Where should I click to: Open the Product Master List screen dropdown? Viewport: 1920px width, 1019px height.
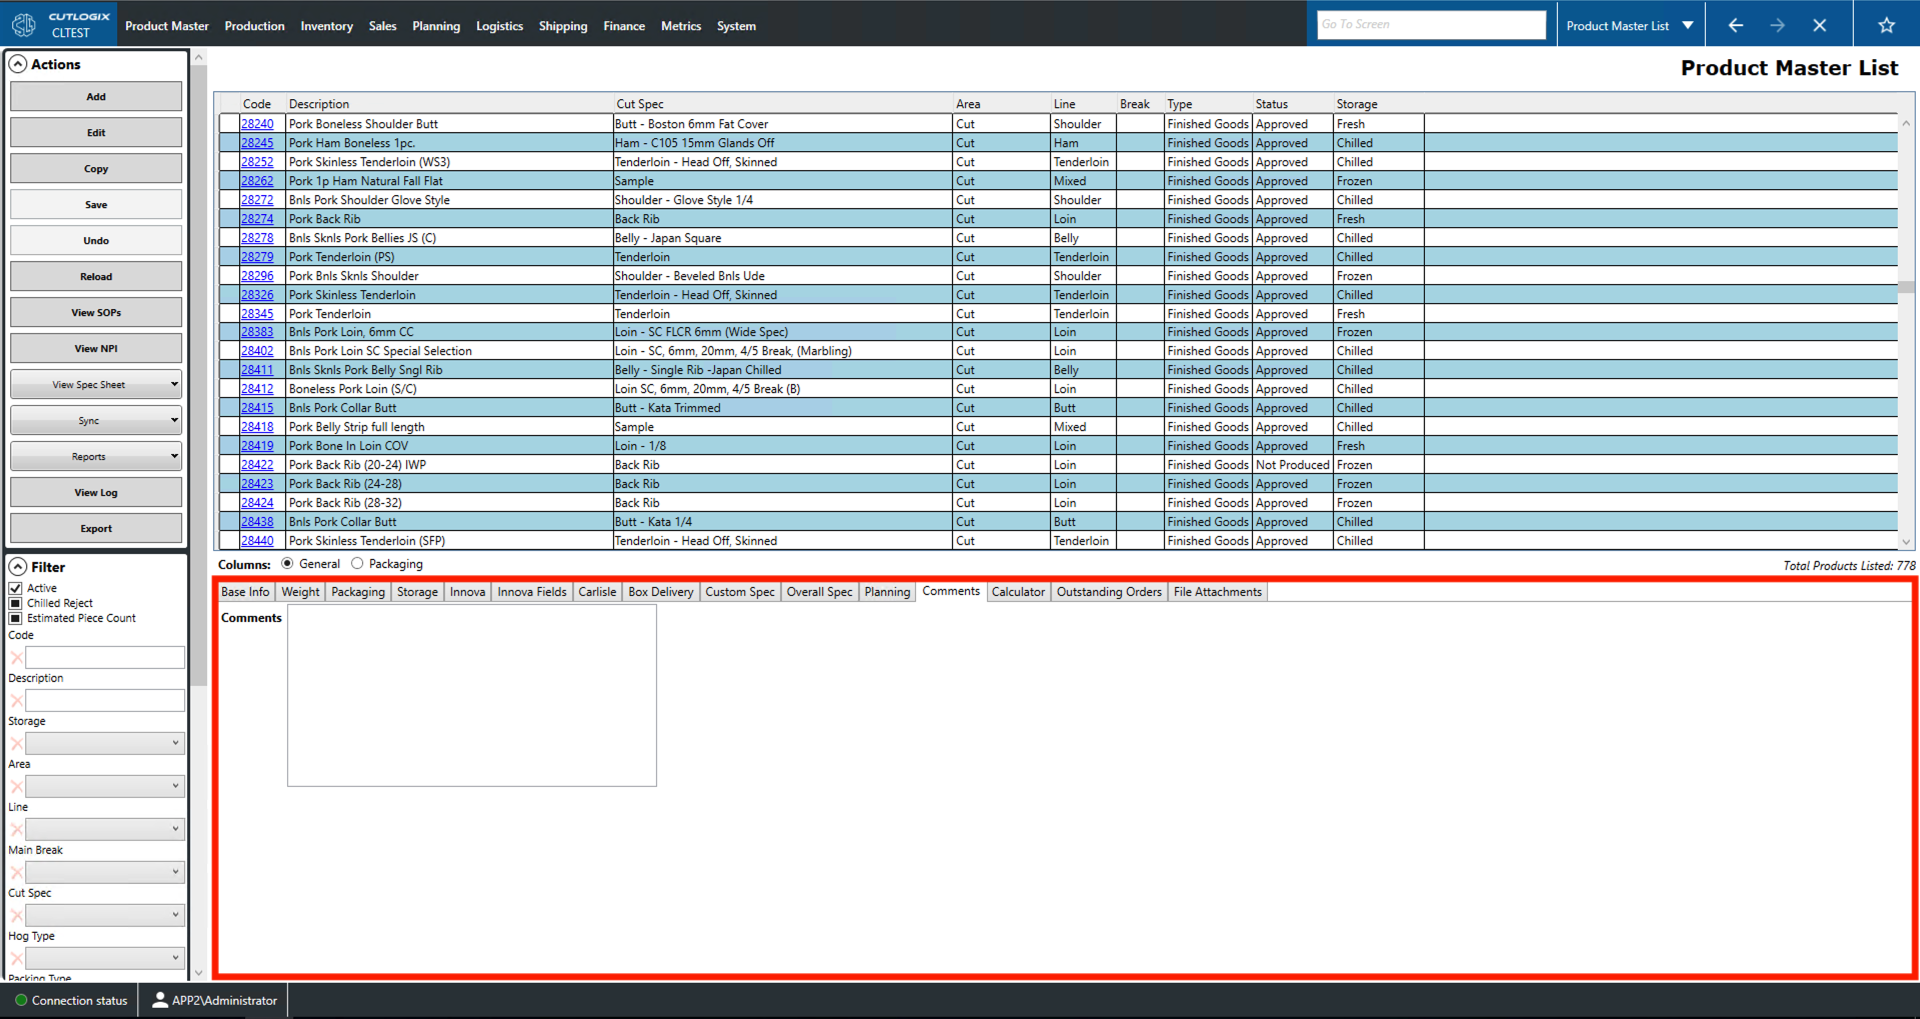[1687, 23]
